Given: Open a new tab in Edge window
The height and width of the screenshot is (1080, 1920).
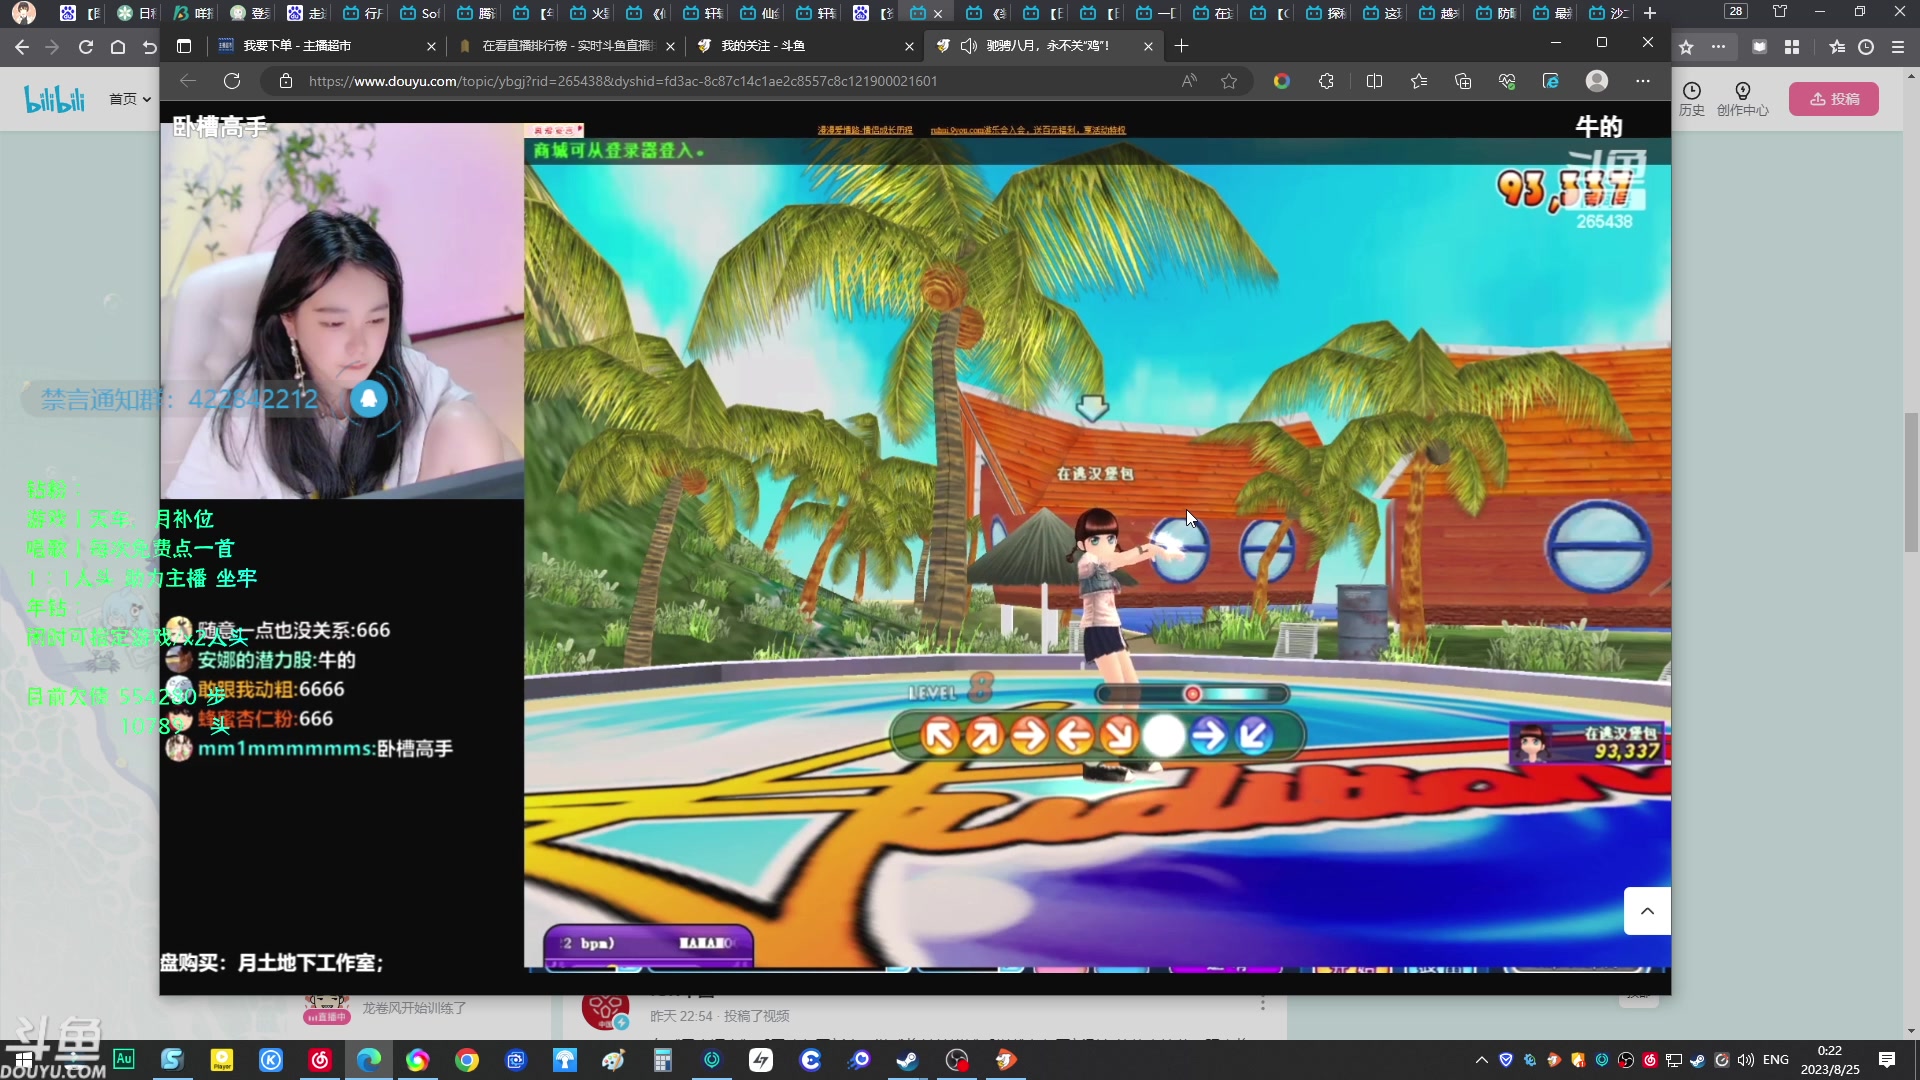Looking at the screenshot, I should tap(1181, 46).
